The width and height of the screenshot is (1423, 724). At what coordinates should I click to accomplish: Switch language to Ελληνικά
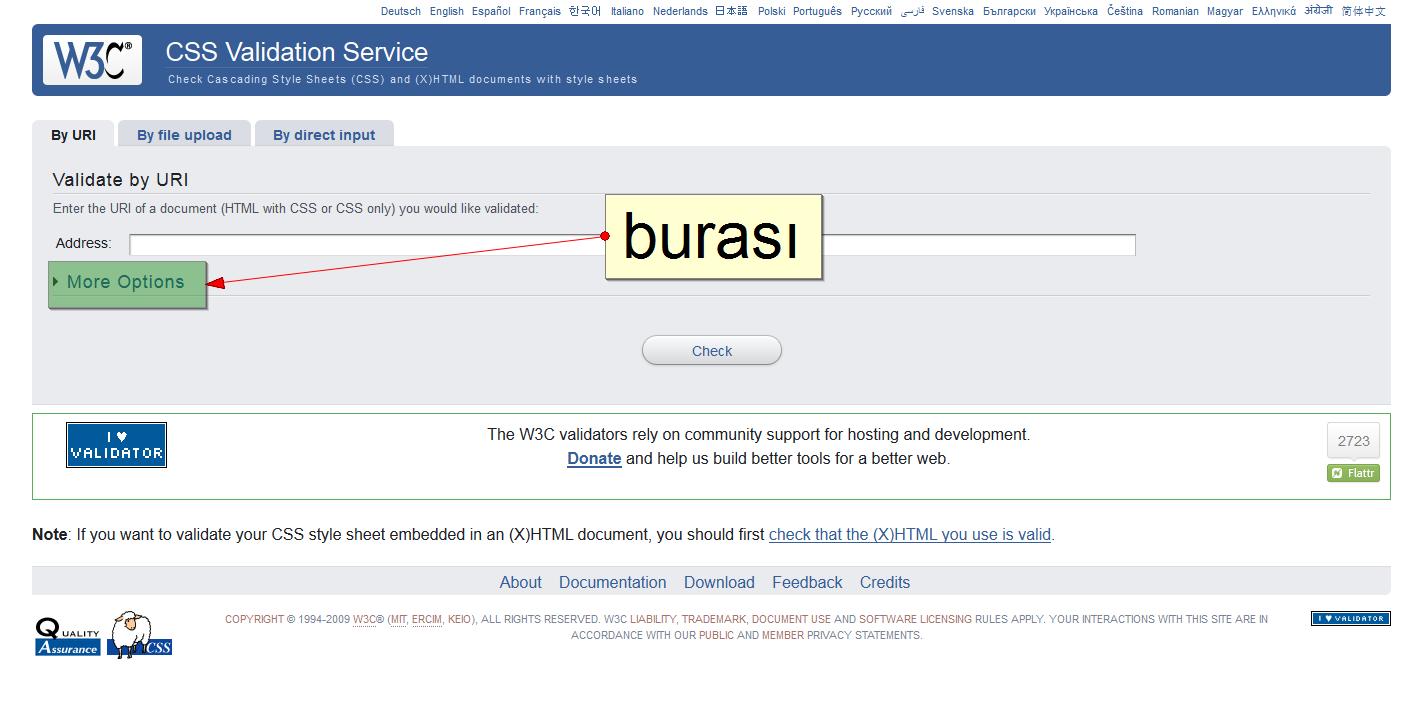(1274, 12)
